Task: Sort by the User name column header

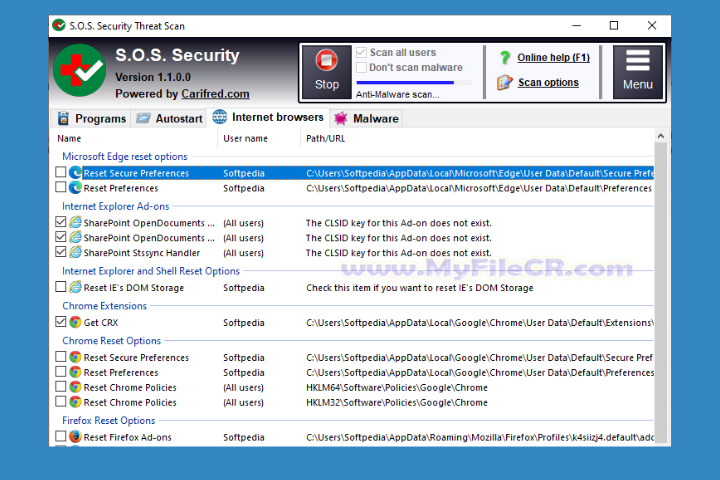Action: pyautogui.click(x=245, y=139)
